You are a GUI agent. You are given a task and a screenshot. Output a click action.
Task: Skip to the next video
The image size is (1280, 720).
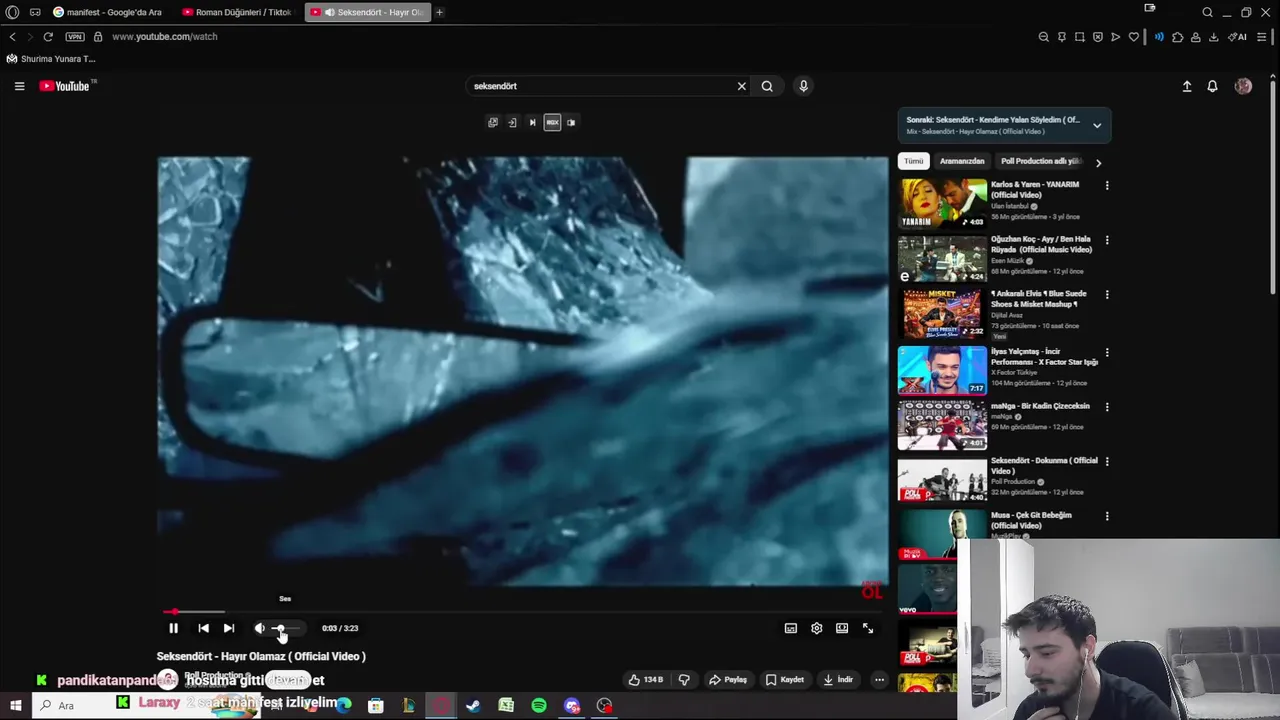pyautogui.click(x=229, y=628)
